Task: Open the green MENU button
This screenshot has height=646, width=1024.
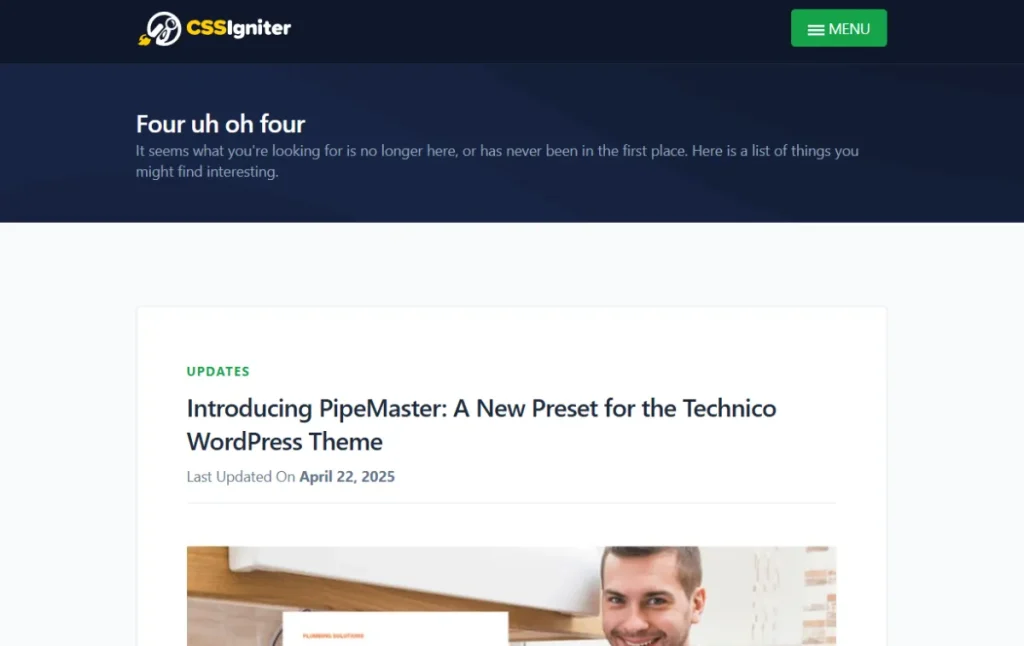Action: click(x=839, y=28)
